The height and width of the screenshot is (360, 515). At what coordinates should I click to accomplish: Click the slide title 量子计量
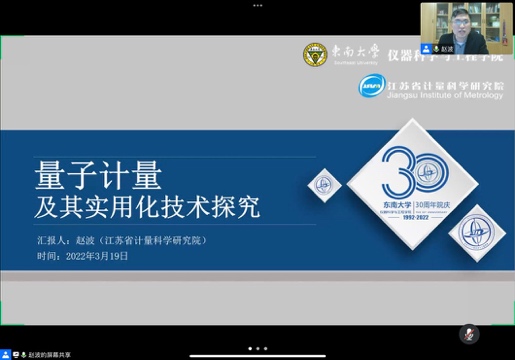pyautogui.click(x=98, y=175)
